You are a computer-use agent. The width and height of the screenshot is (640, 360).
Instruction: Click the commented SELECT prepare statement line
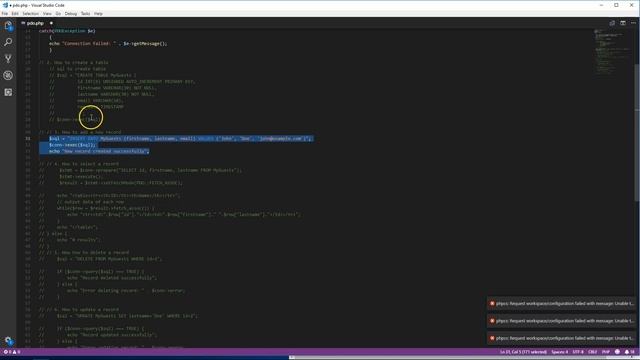[140, 170]
